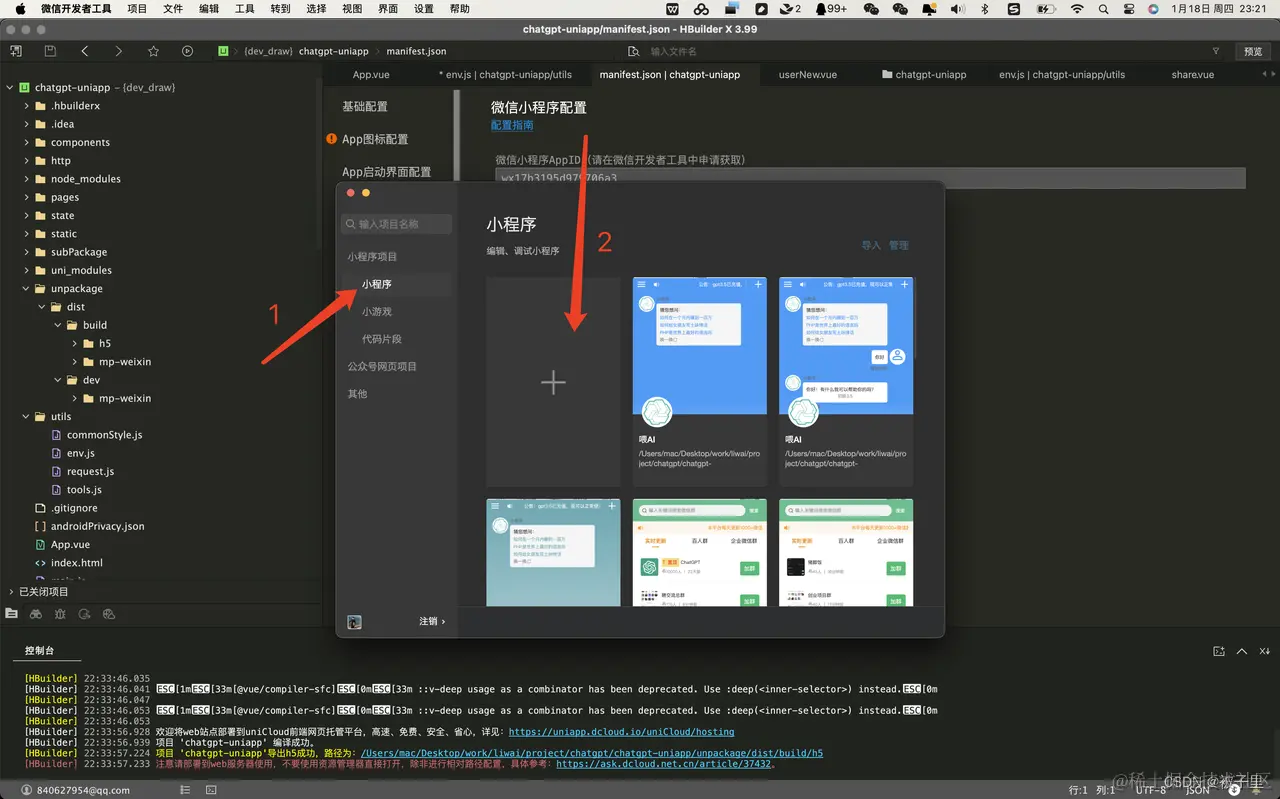
Task: Open the 工具 menu in menu bar
Action: point(244,9)
